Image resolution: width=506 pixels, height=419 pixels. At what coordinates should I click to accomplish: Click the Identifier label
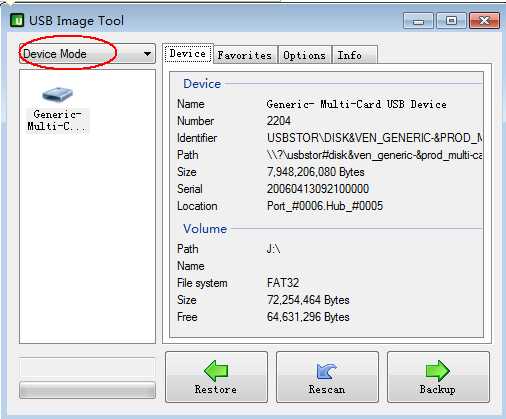[x=197, y=138]
